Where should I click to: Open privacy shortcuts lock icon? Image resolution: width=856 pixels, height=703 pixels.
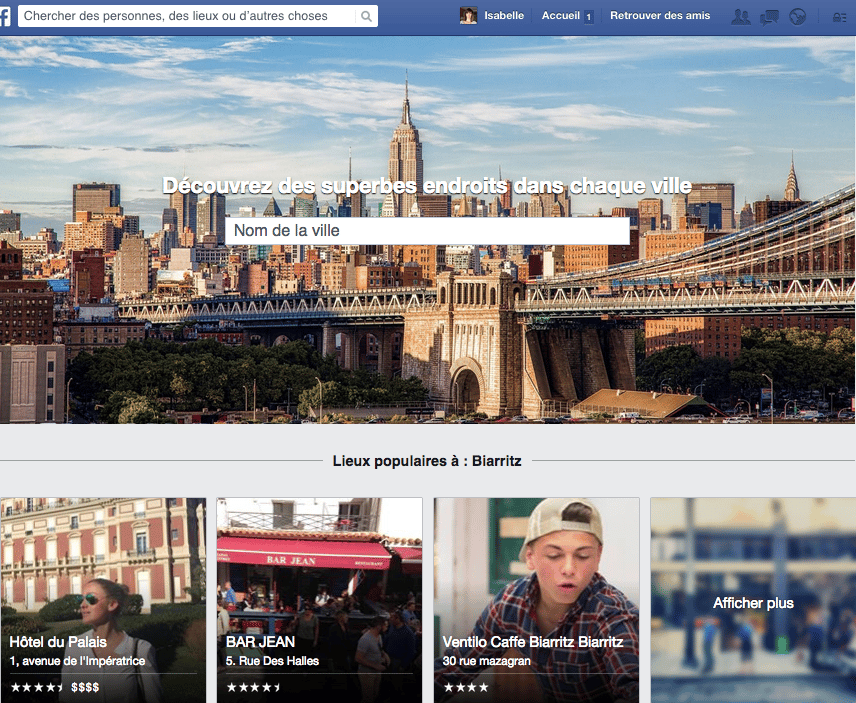[x=839, y=16]
